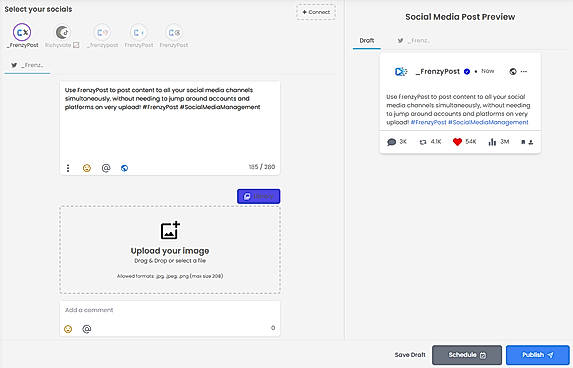Click the @ mention icon in the comment box

87,329
